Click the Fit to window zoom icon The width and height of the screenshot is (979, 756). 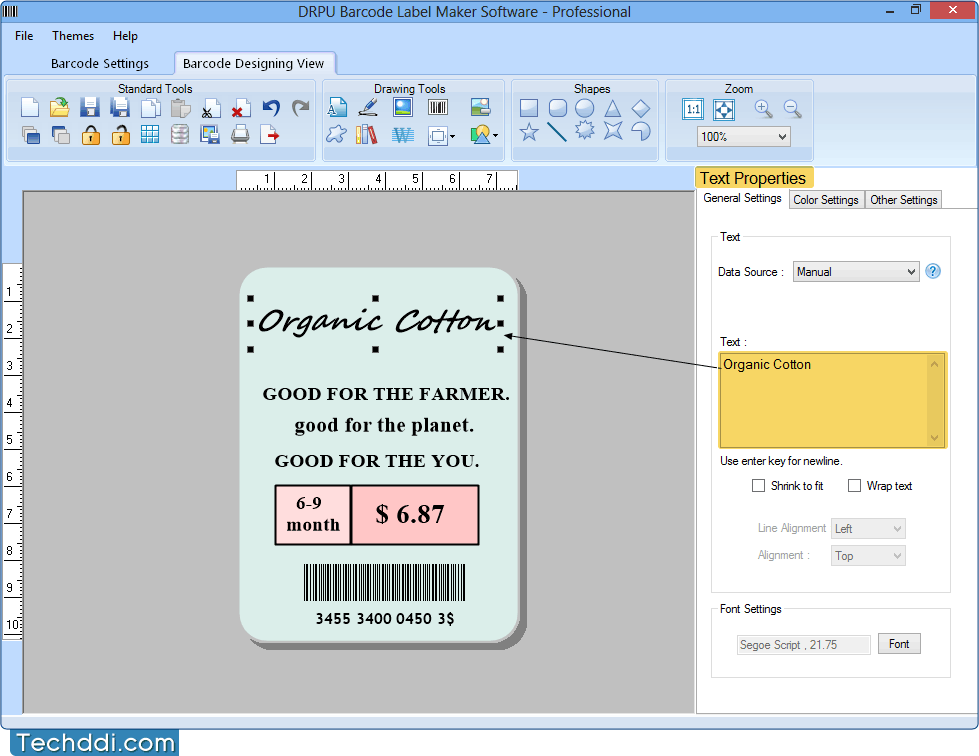pos(724,110)
